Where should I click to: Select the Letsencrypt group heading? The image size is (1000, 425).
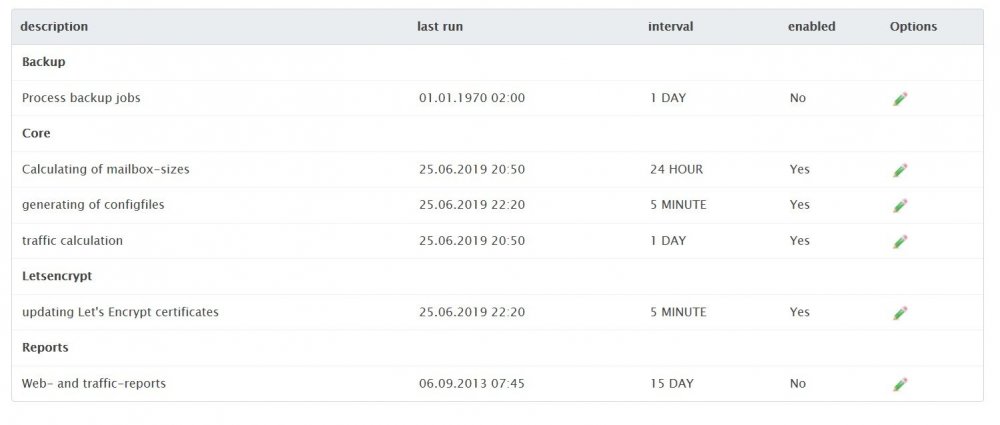tap(57, 275)
